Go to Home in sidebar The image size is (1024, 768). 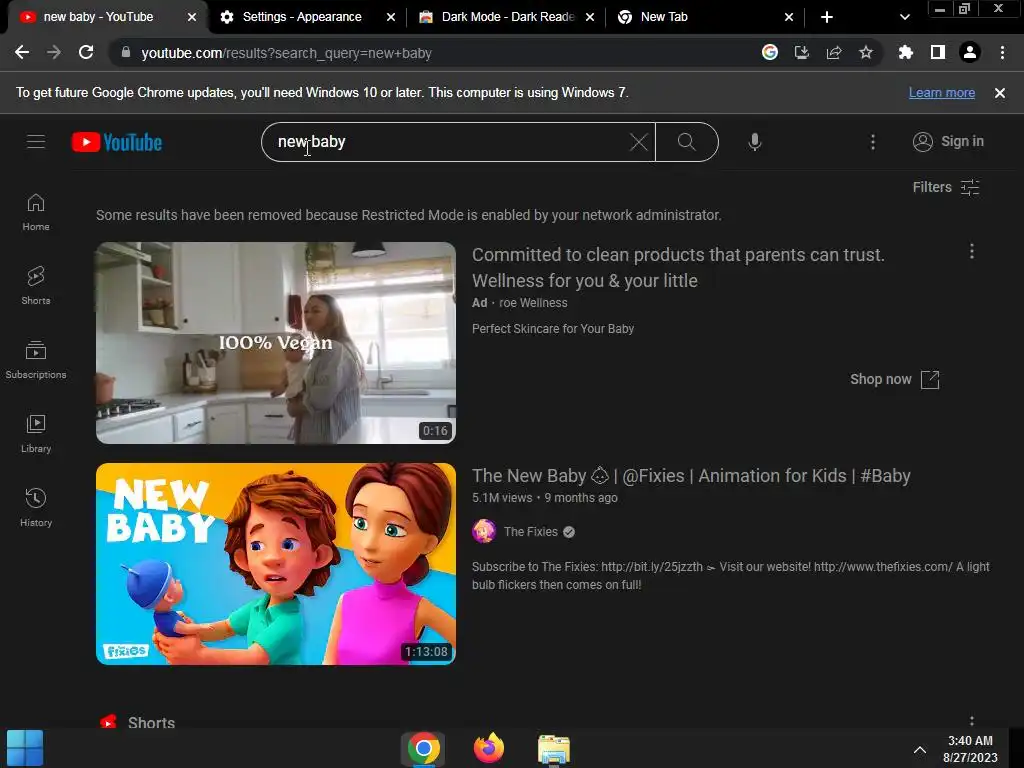pos(36,212)
